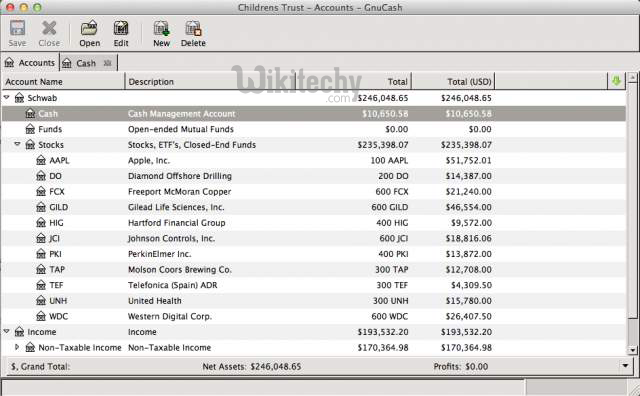Viewport: 640px width, 396px height.
Task: Click the FCX account bank icon
Action: (x=41, y=191)
